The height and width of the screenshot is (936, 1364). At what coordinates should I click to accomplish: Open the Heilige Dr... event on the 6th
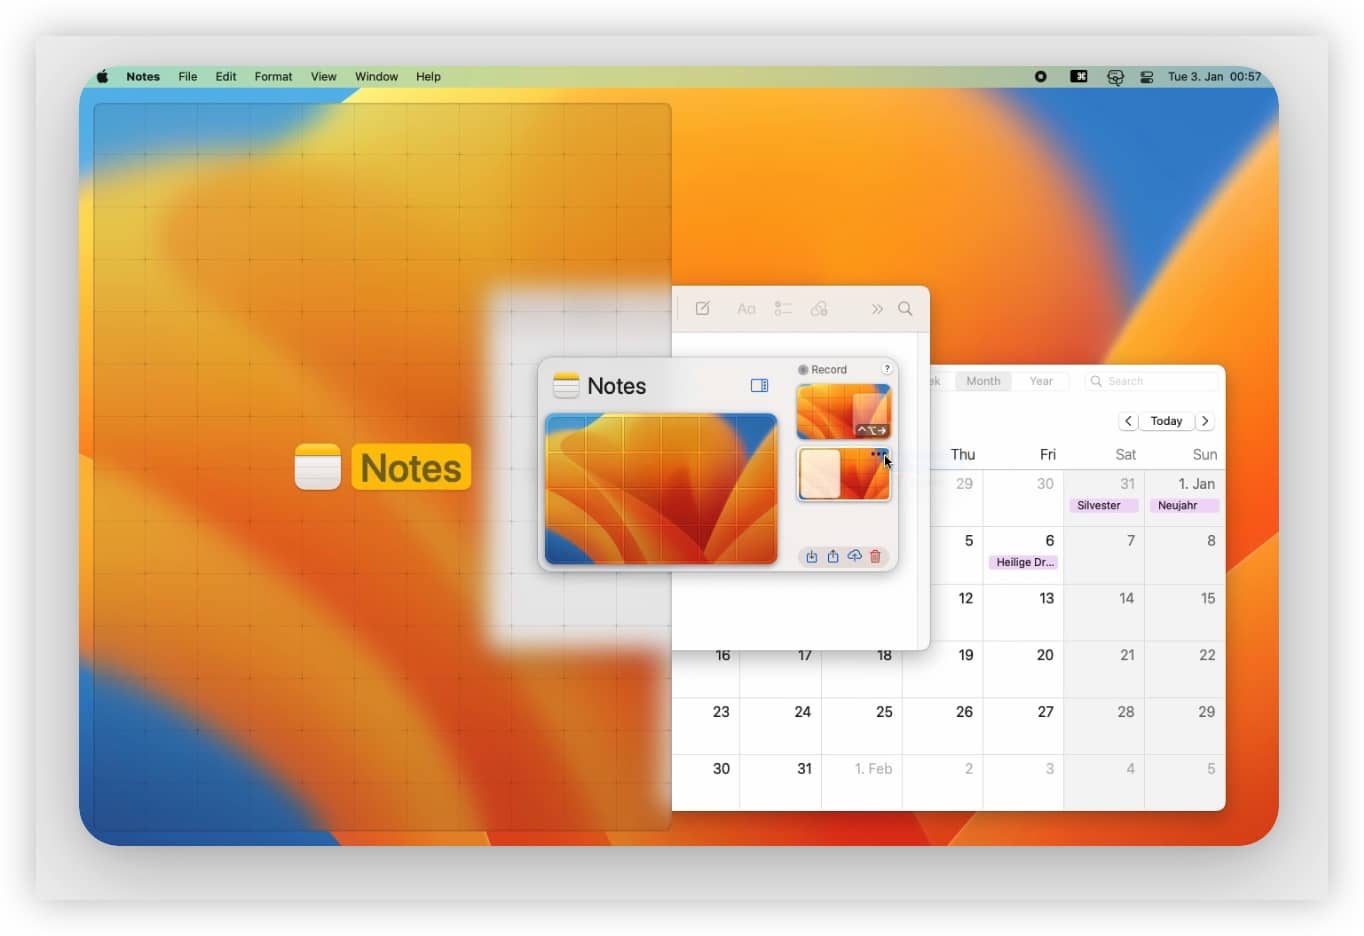coord(1023,562)
